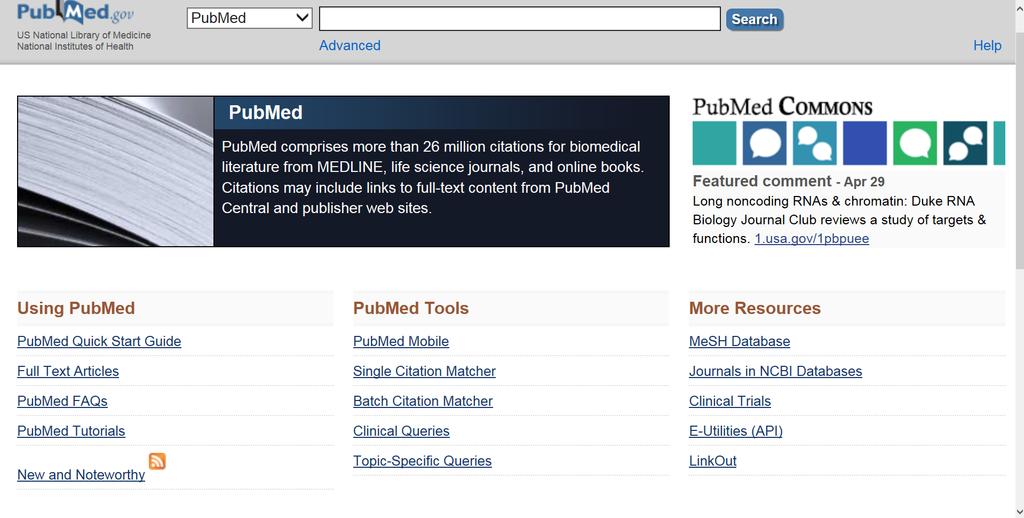Viewport: 1024px width, 518px height.
Task: Open PubMed Tutorials link
Action: tap(71, 432)
